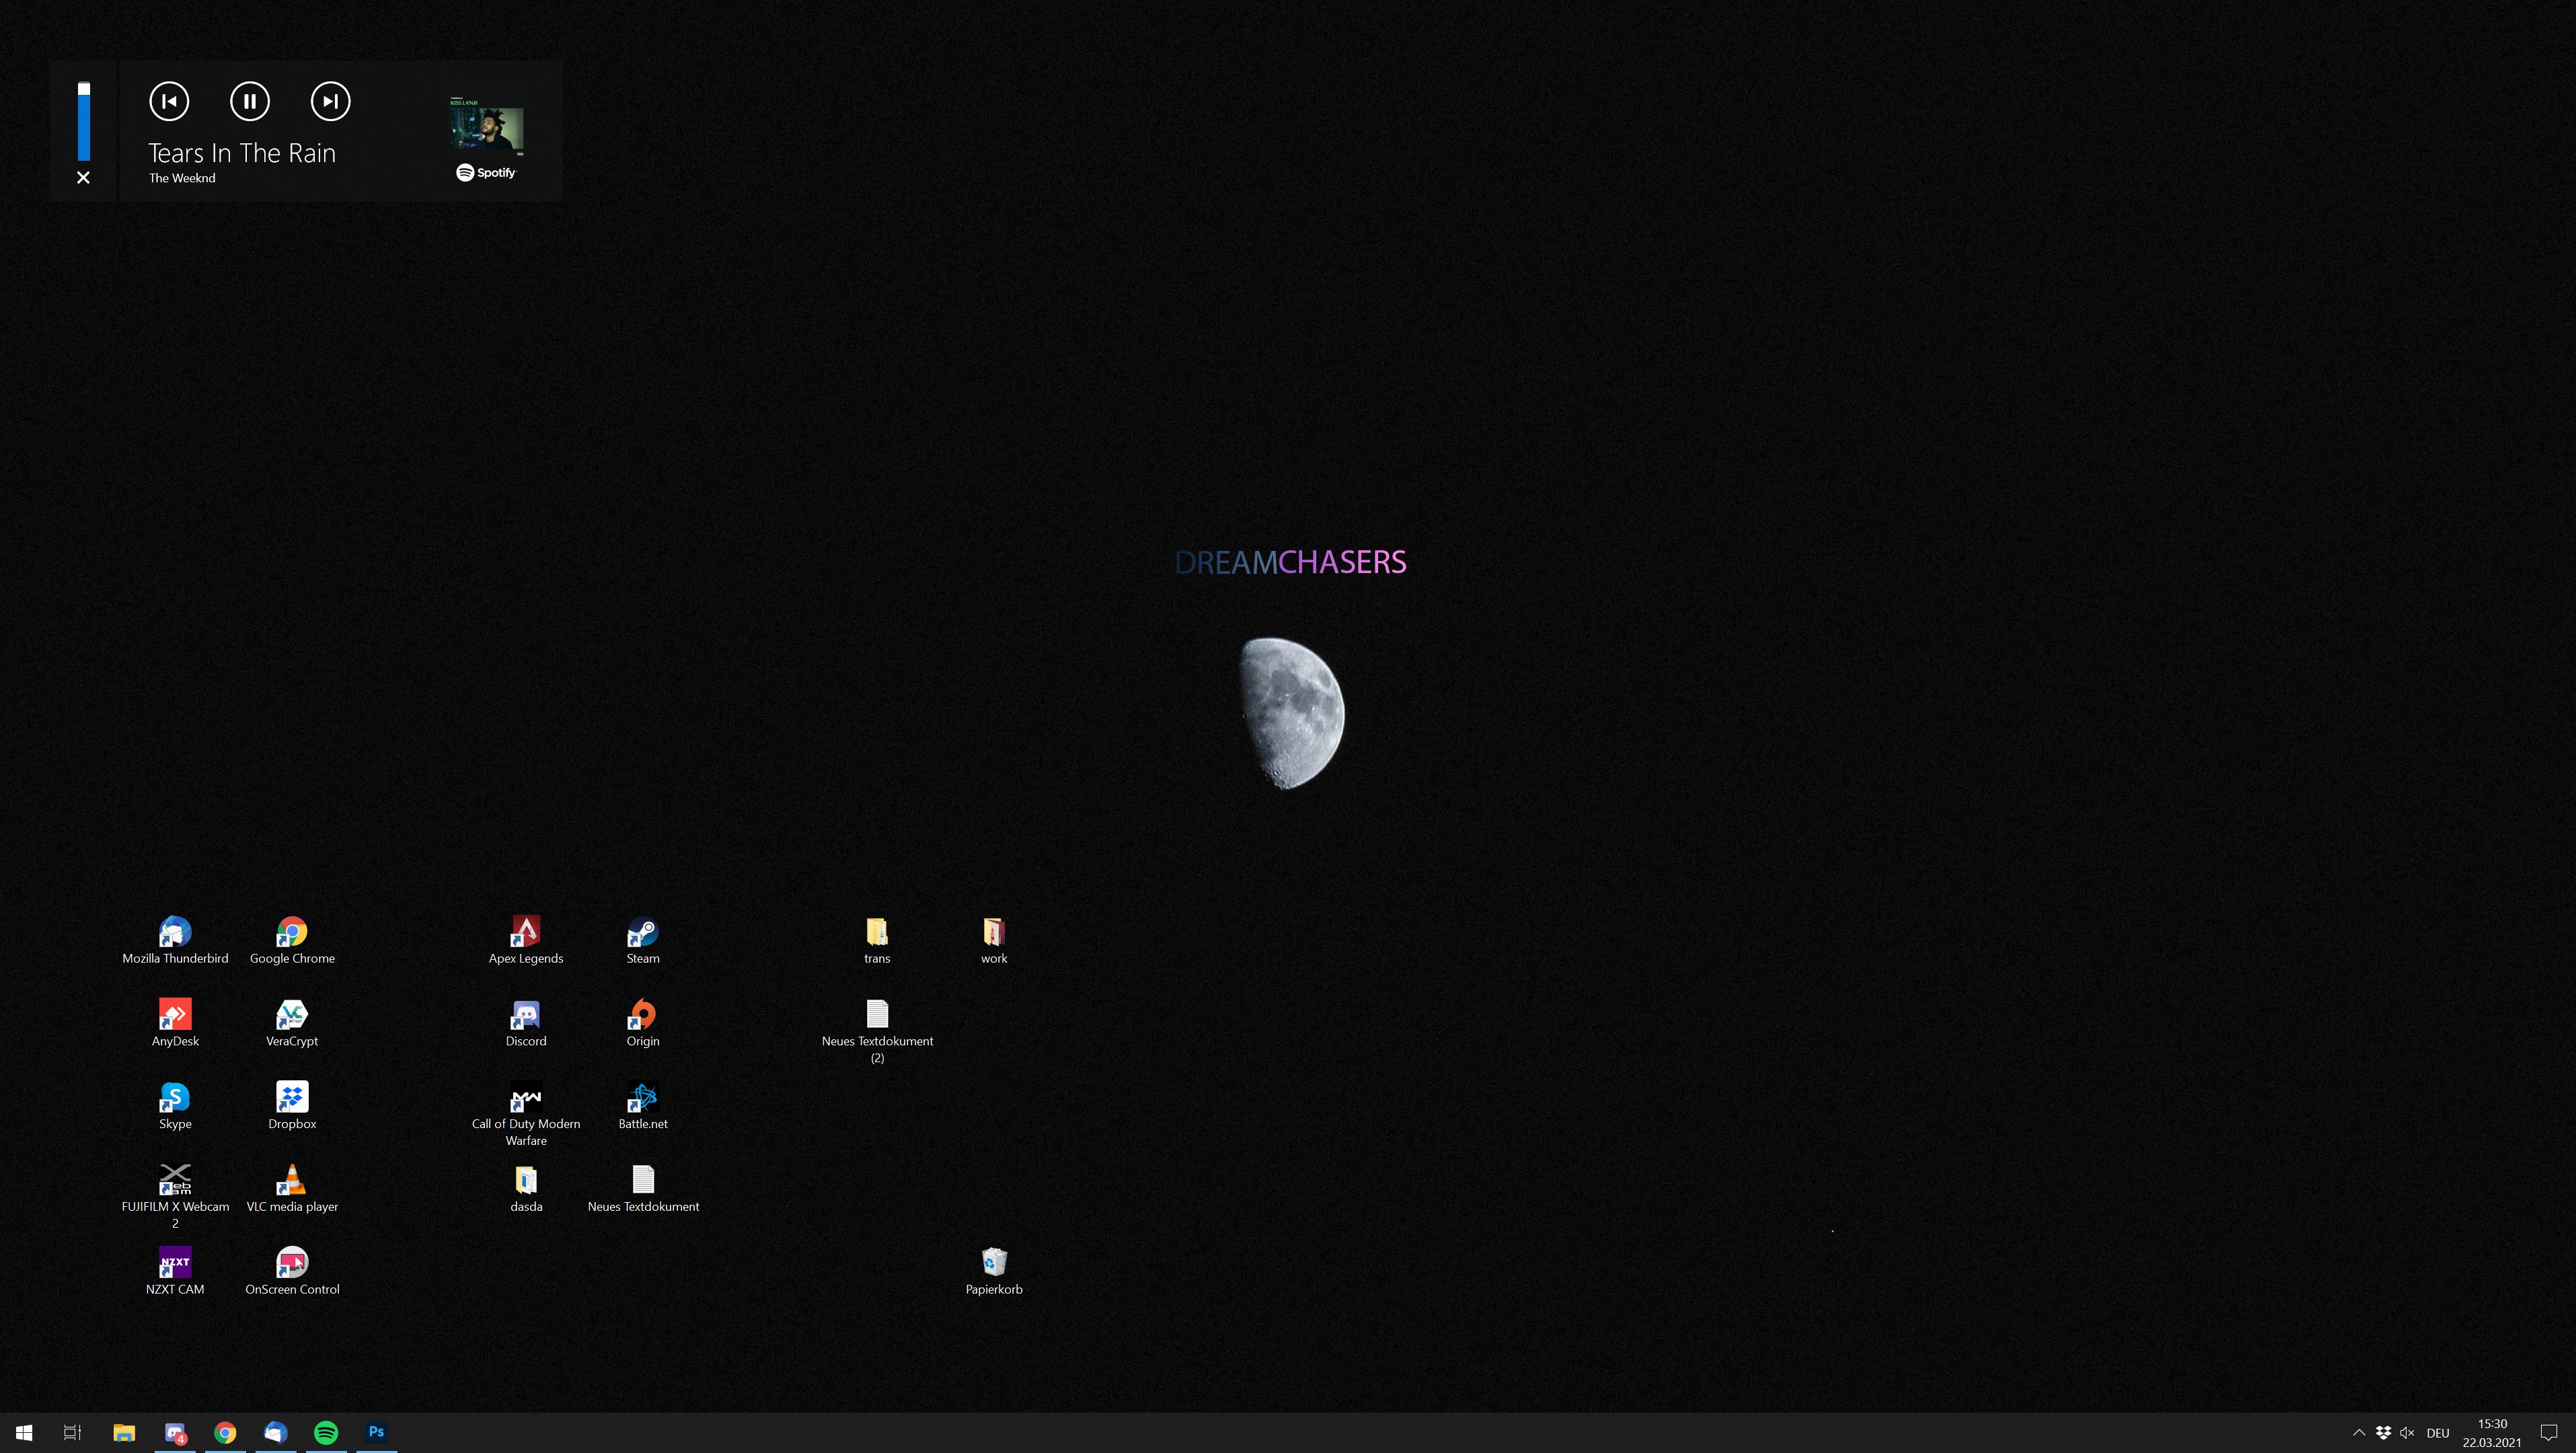Open Photoshop from the taskbar
The height and width of the screenshot is (1453, 2576).
coord(376,1432)
